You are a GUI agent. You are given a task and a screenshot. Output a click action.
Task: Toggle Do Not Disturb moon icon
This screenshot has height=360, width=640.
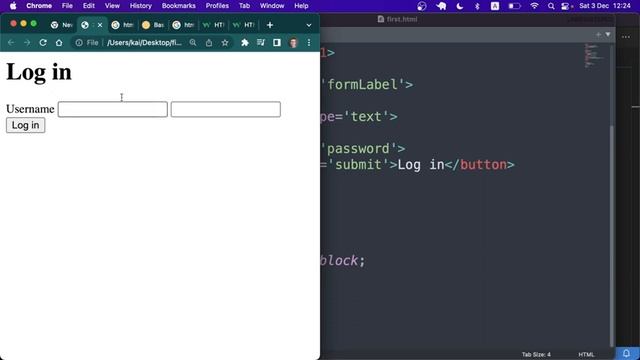coord(459,6)
